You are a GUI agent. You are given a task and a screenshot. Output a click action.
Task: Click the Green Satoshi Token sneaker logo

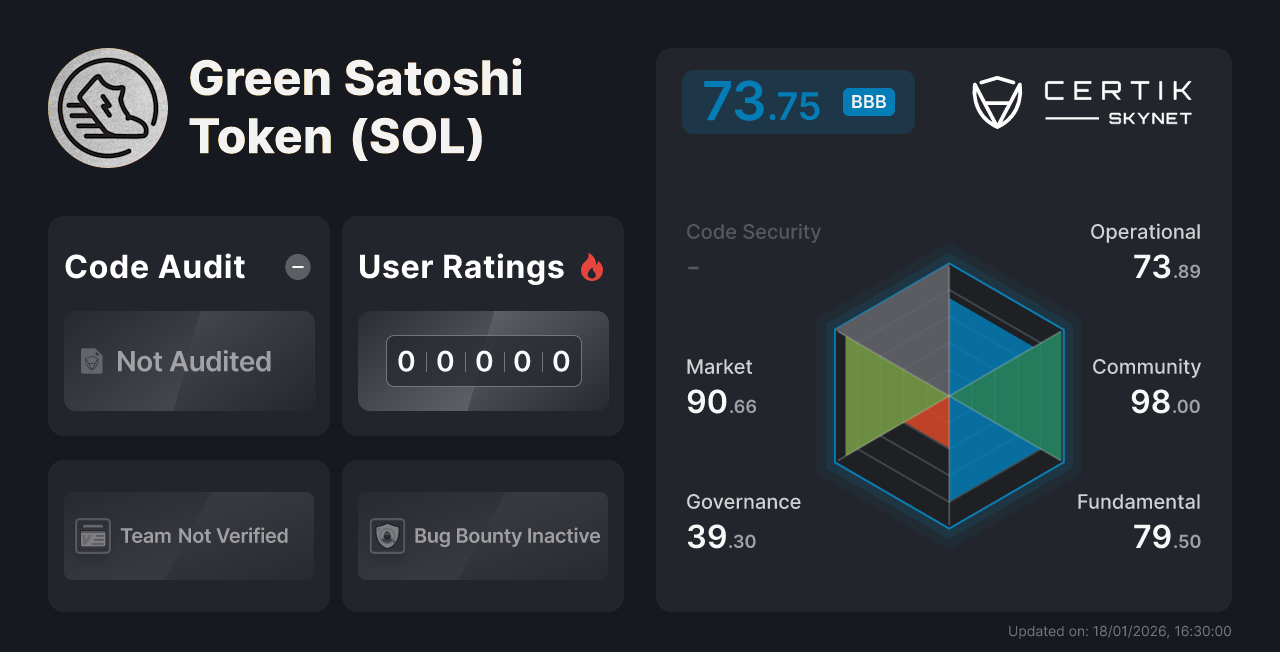(x=108, y=107)
